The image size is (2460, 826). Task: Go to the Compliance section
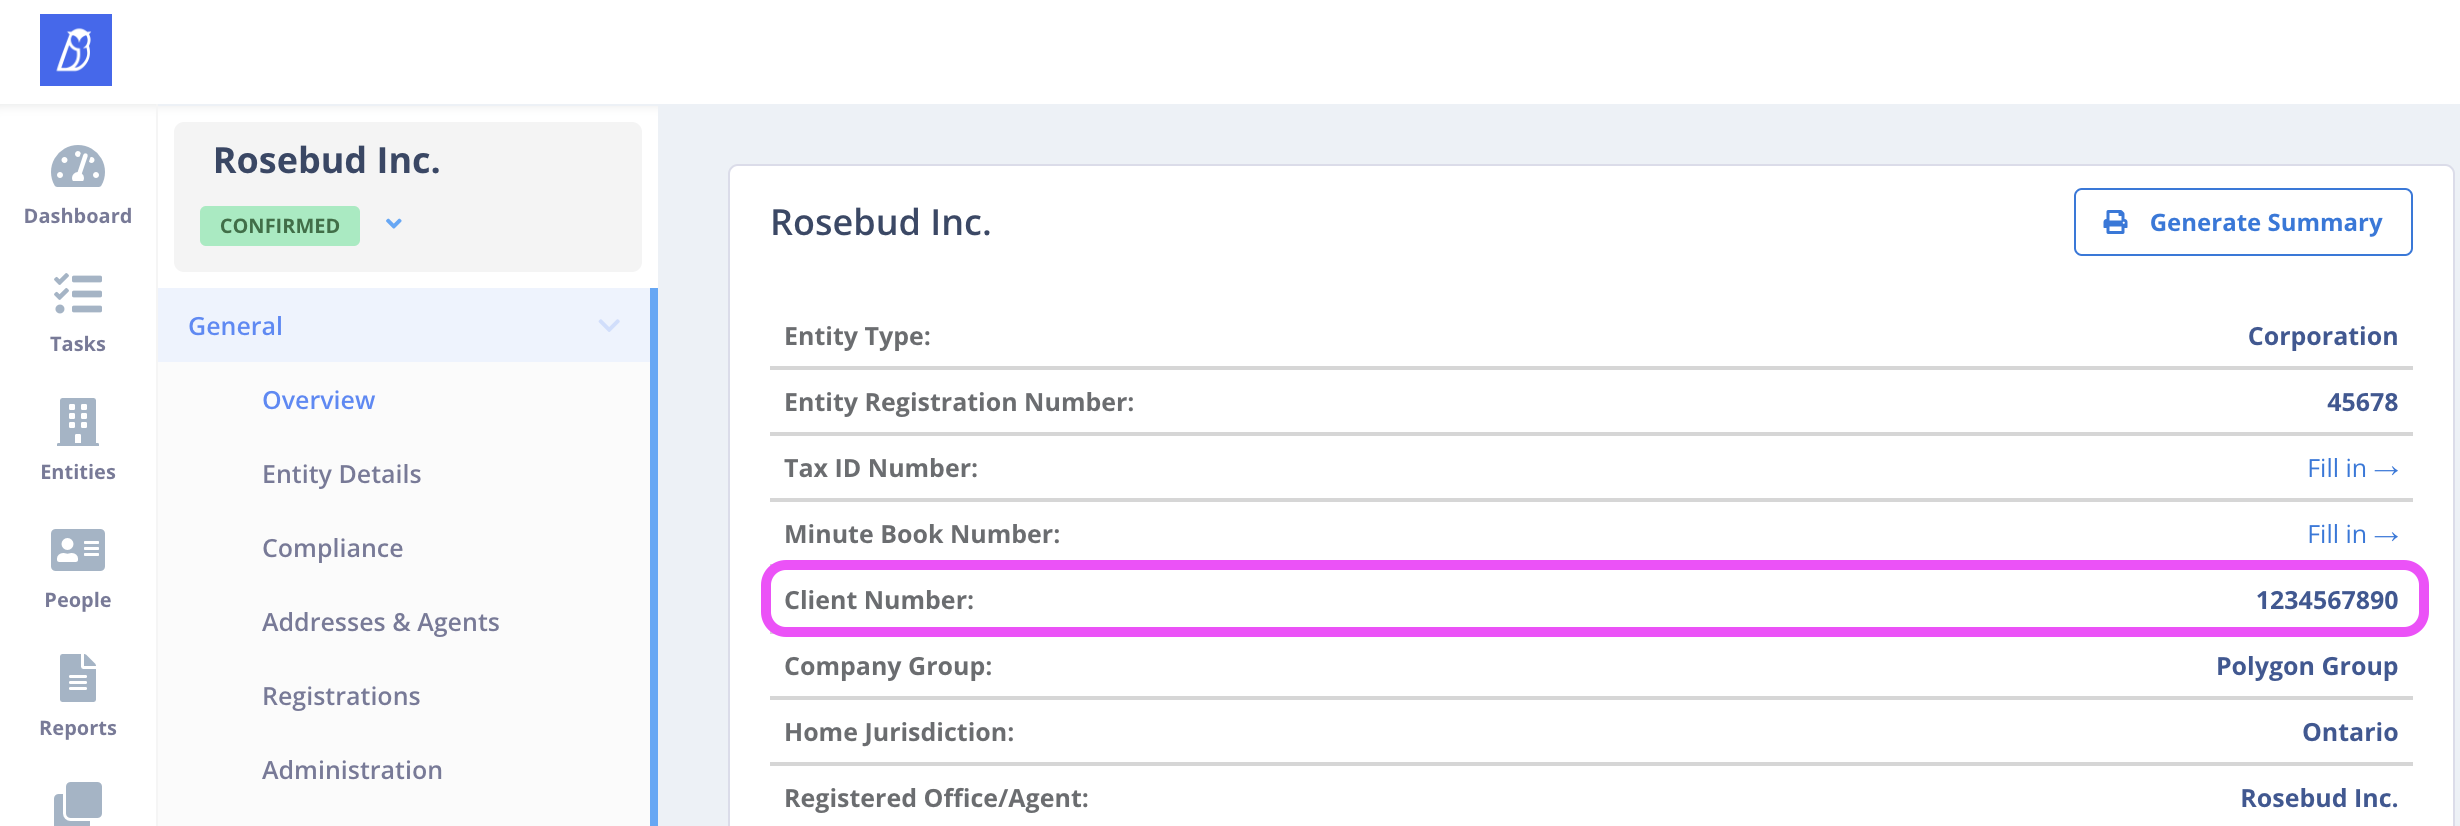[332, 548]
